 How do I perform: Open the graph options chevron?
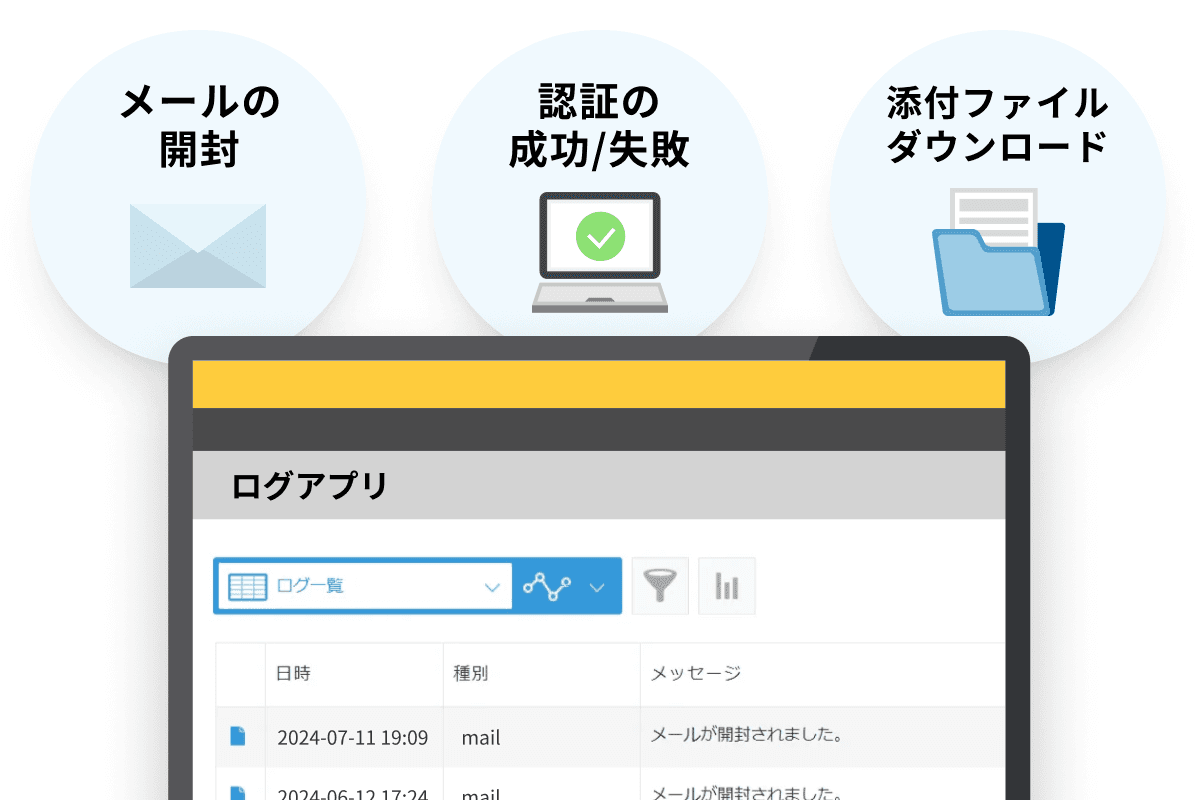point(596,586)
